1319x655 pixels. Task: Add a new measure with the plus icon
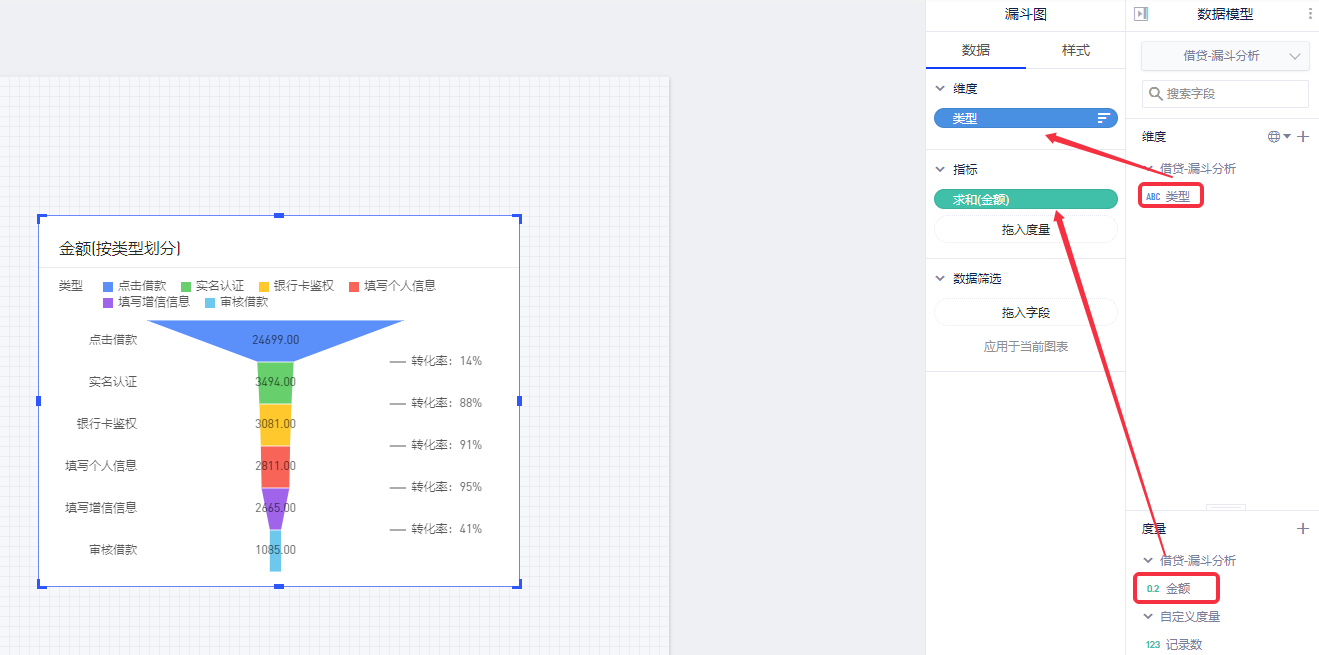1303,529
